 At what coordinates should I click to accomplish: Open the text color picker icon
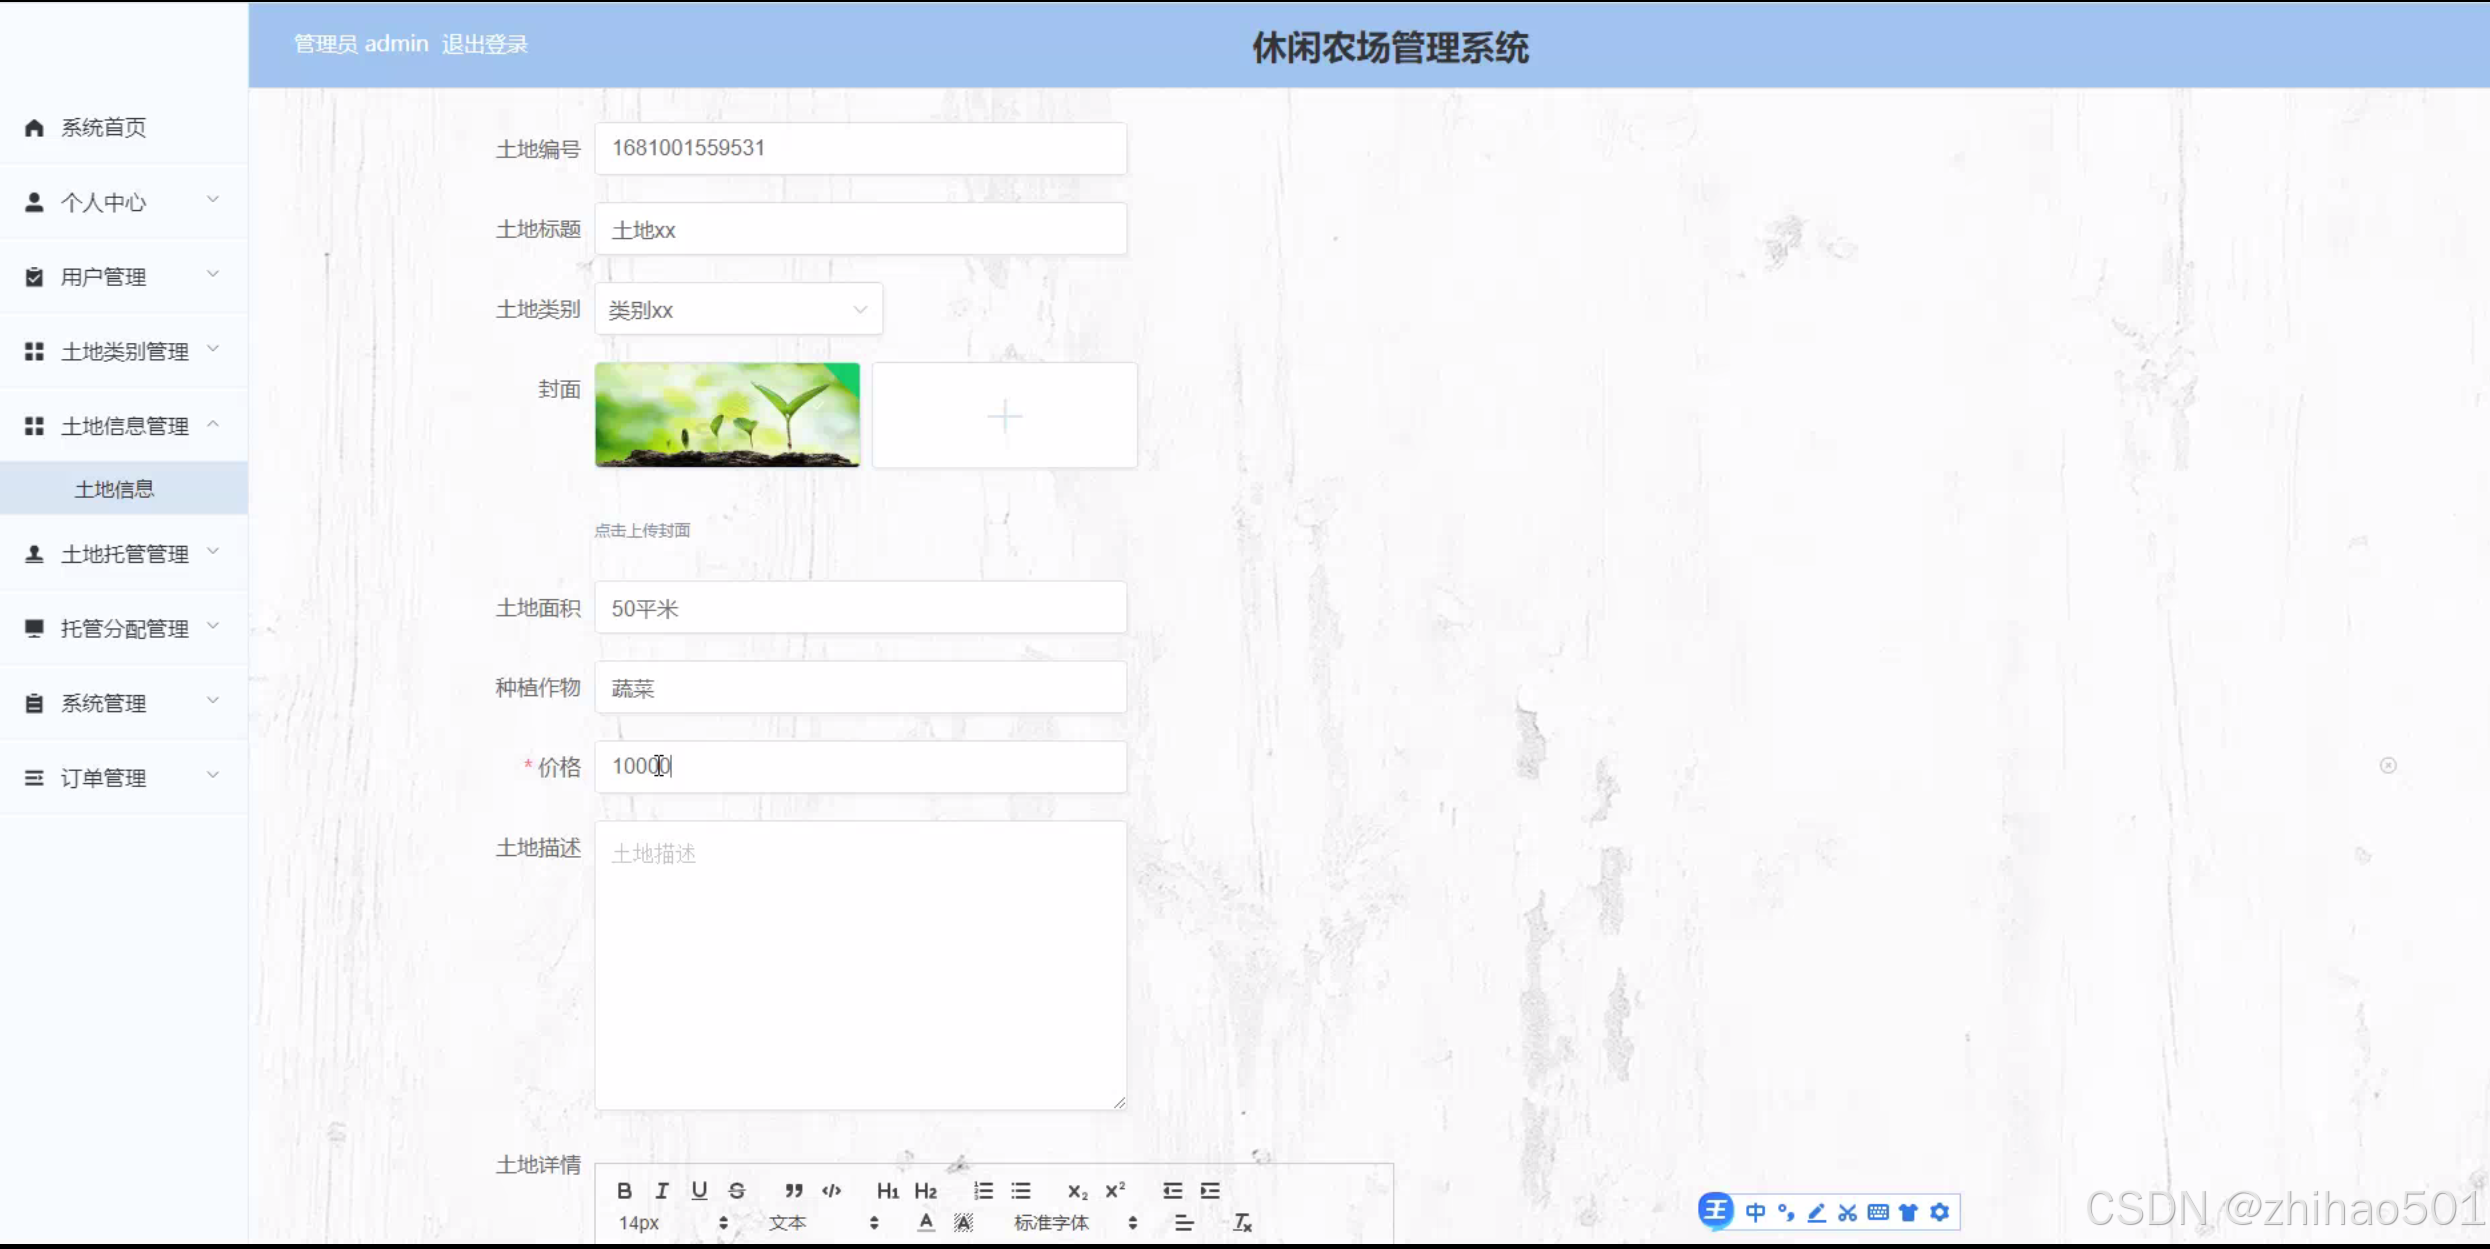pyautogui.click(x=926, y=1222)
